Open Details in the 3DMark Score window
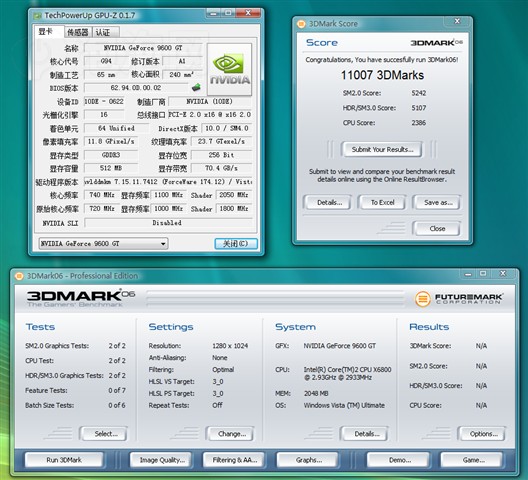Viewport: 528px width, 480px height. (329, 202)
